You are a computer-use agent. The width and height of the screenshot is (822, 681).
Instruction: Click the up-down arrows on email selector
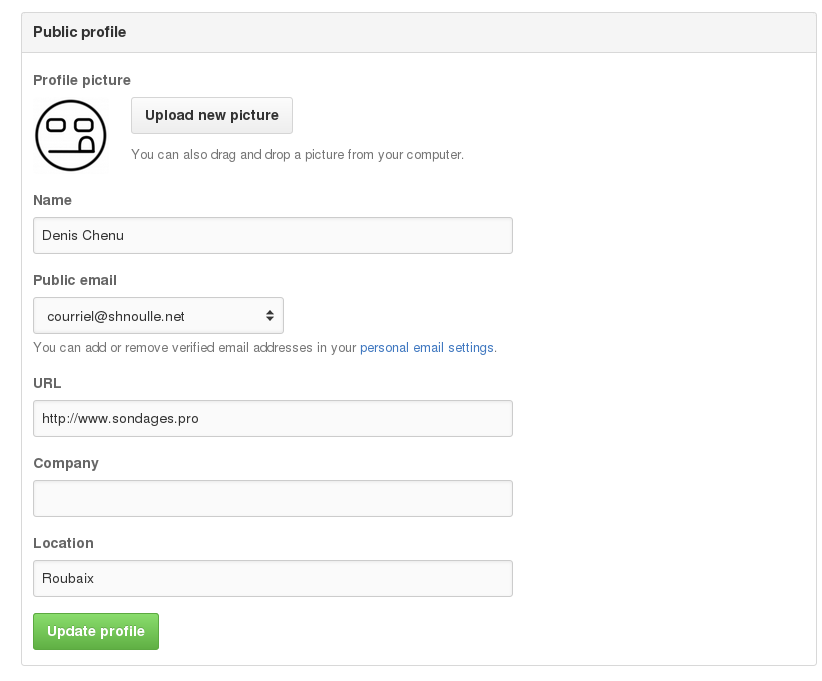click(x=270, y=315)
